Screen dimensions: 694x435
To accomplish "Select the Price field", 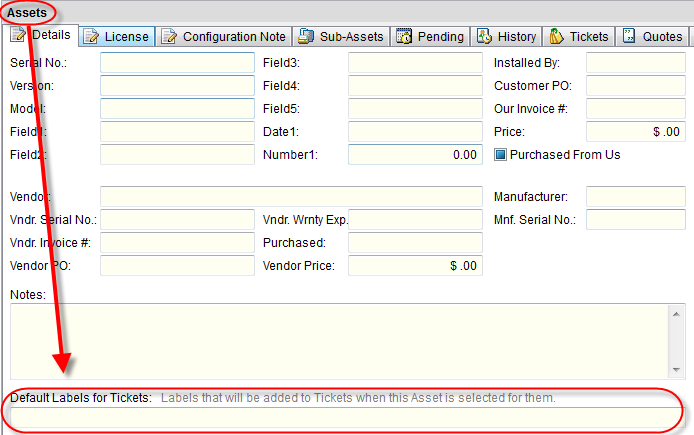I will [635, 132].
